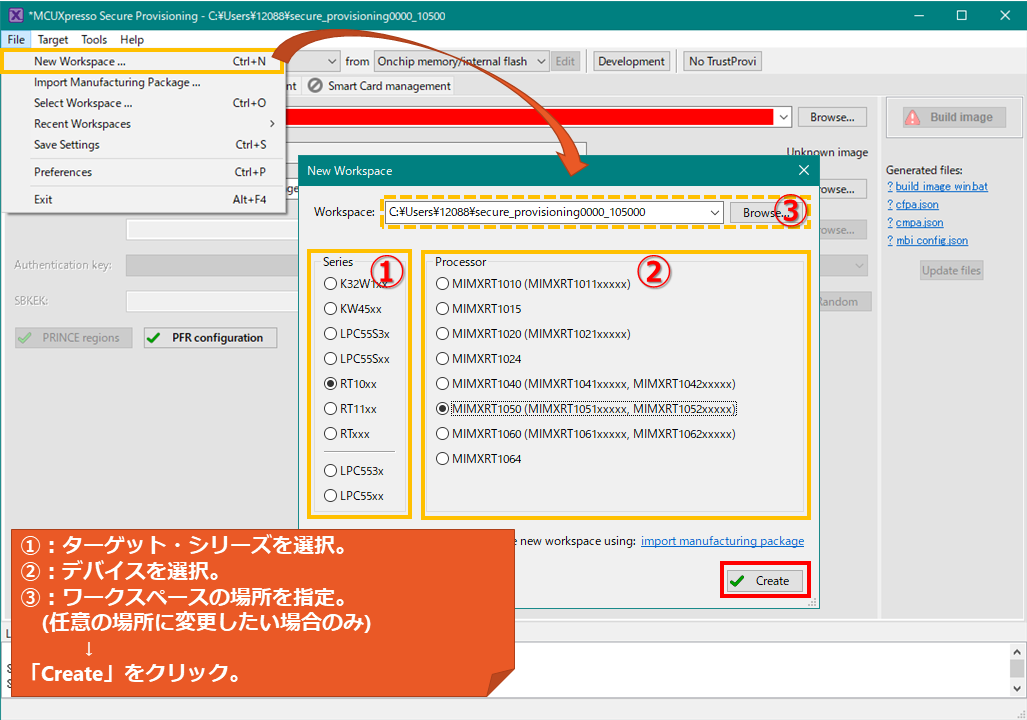Click the question mark beside mbi config.json
This screenshot has height=720, width=1027.
pos(890,241)
